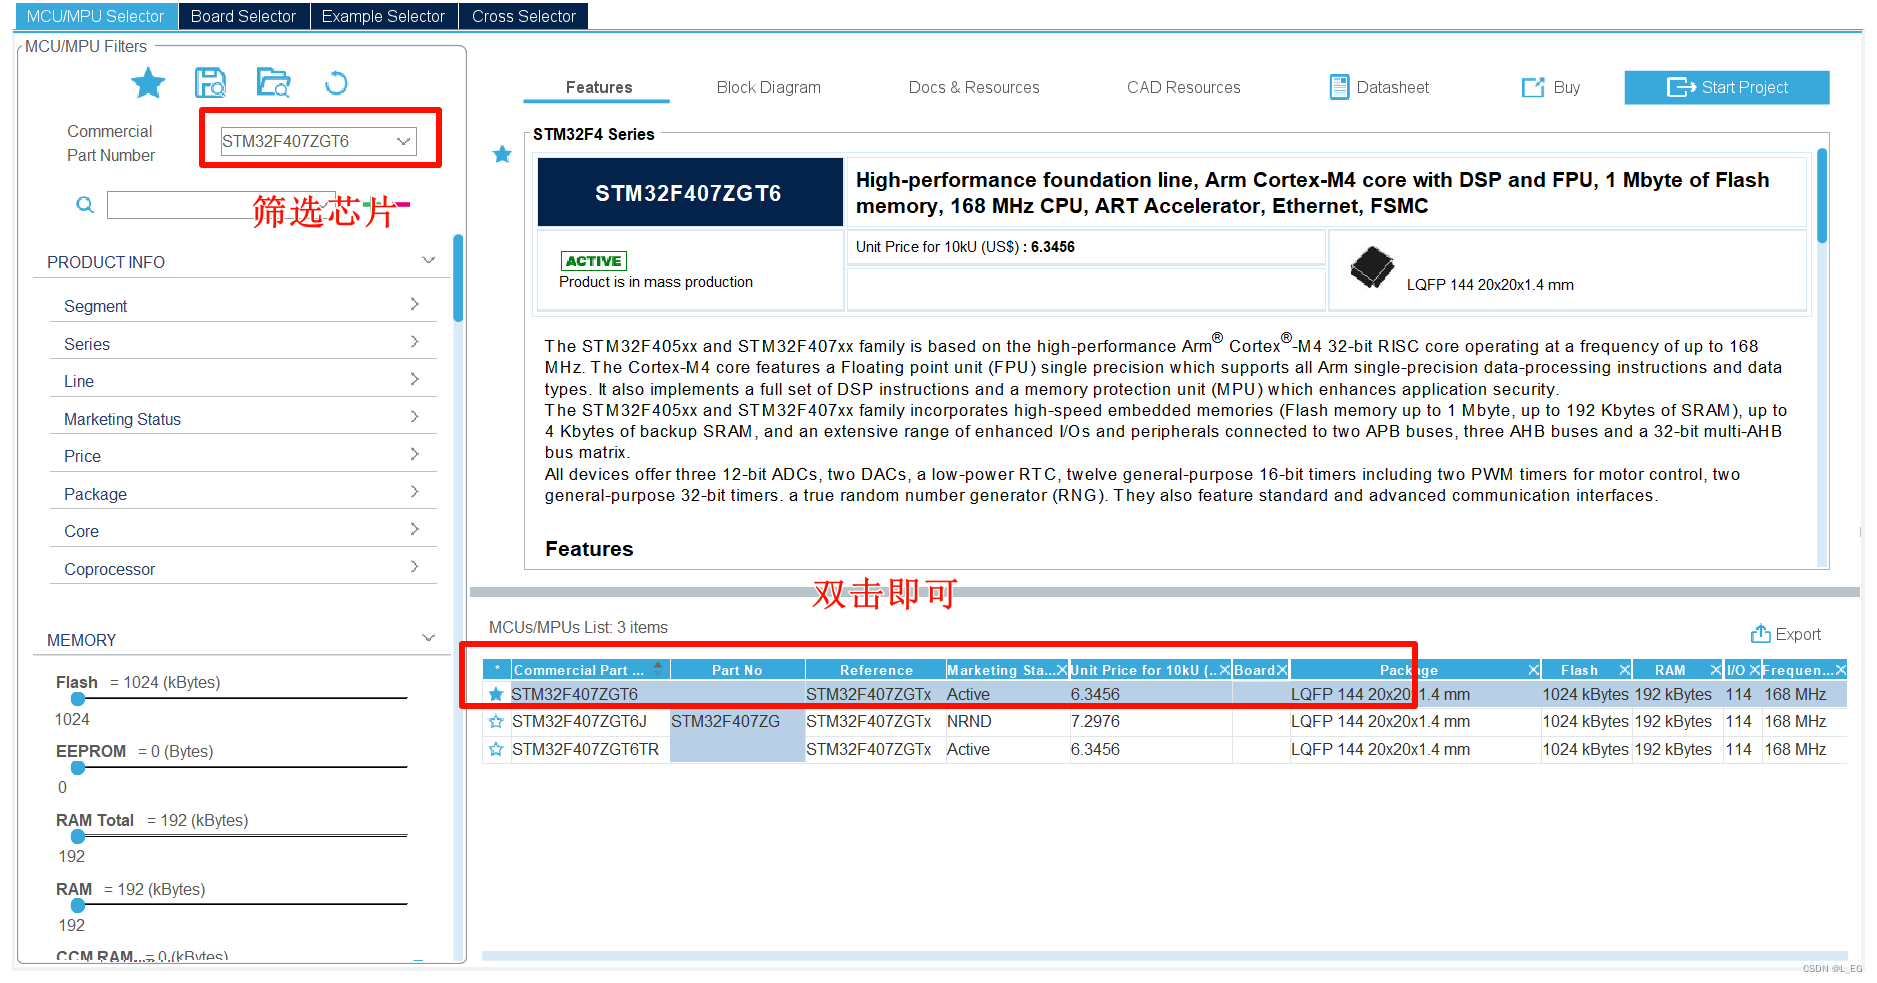Select the STM32F407ZGT6J part name cell
The image size is (1877, 983).
point(589,721)
